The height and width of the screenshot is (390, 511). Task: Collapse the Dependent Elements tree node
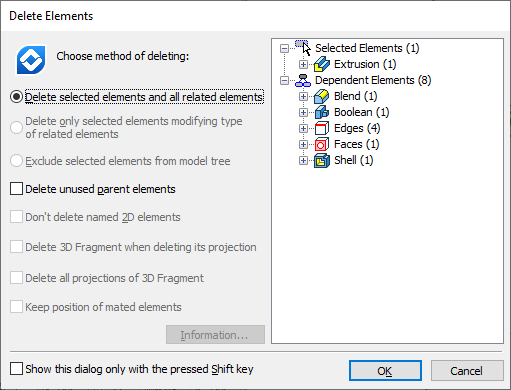[284, 80]
